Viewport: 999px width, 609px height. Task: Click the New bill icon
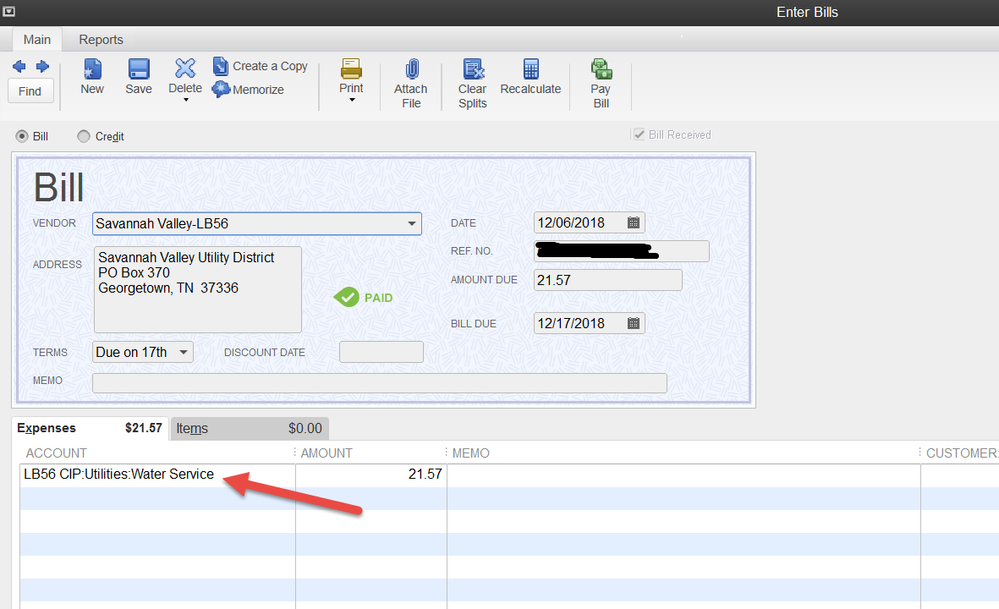point(92,69)
